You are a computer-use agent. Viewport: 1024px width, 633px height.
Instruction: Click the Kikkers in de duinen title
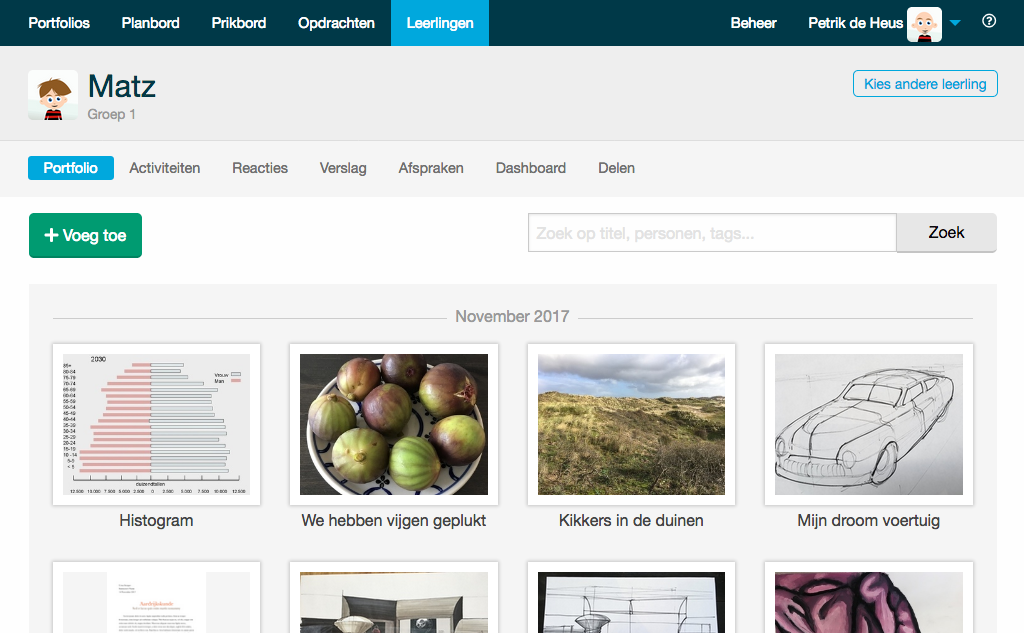click(631, 521)
